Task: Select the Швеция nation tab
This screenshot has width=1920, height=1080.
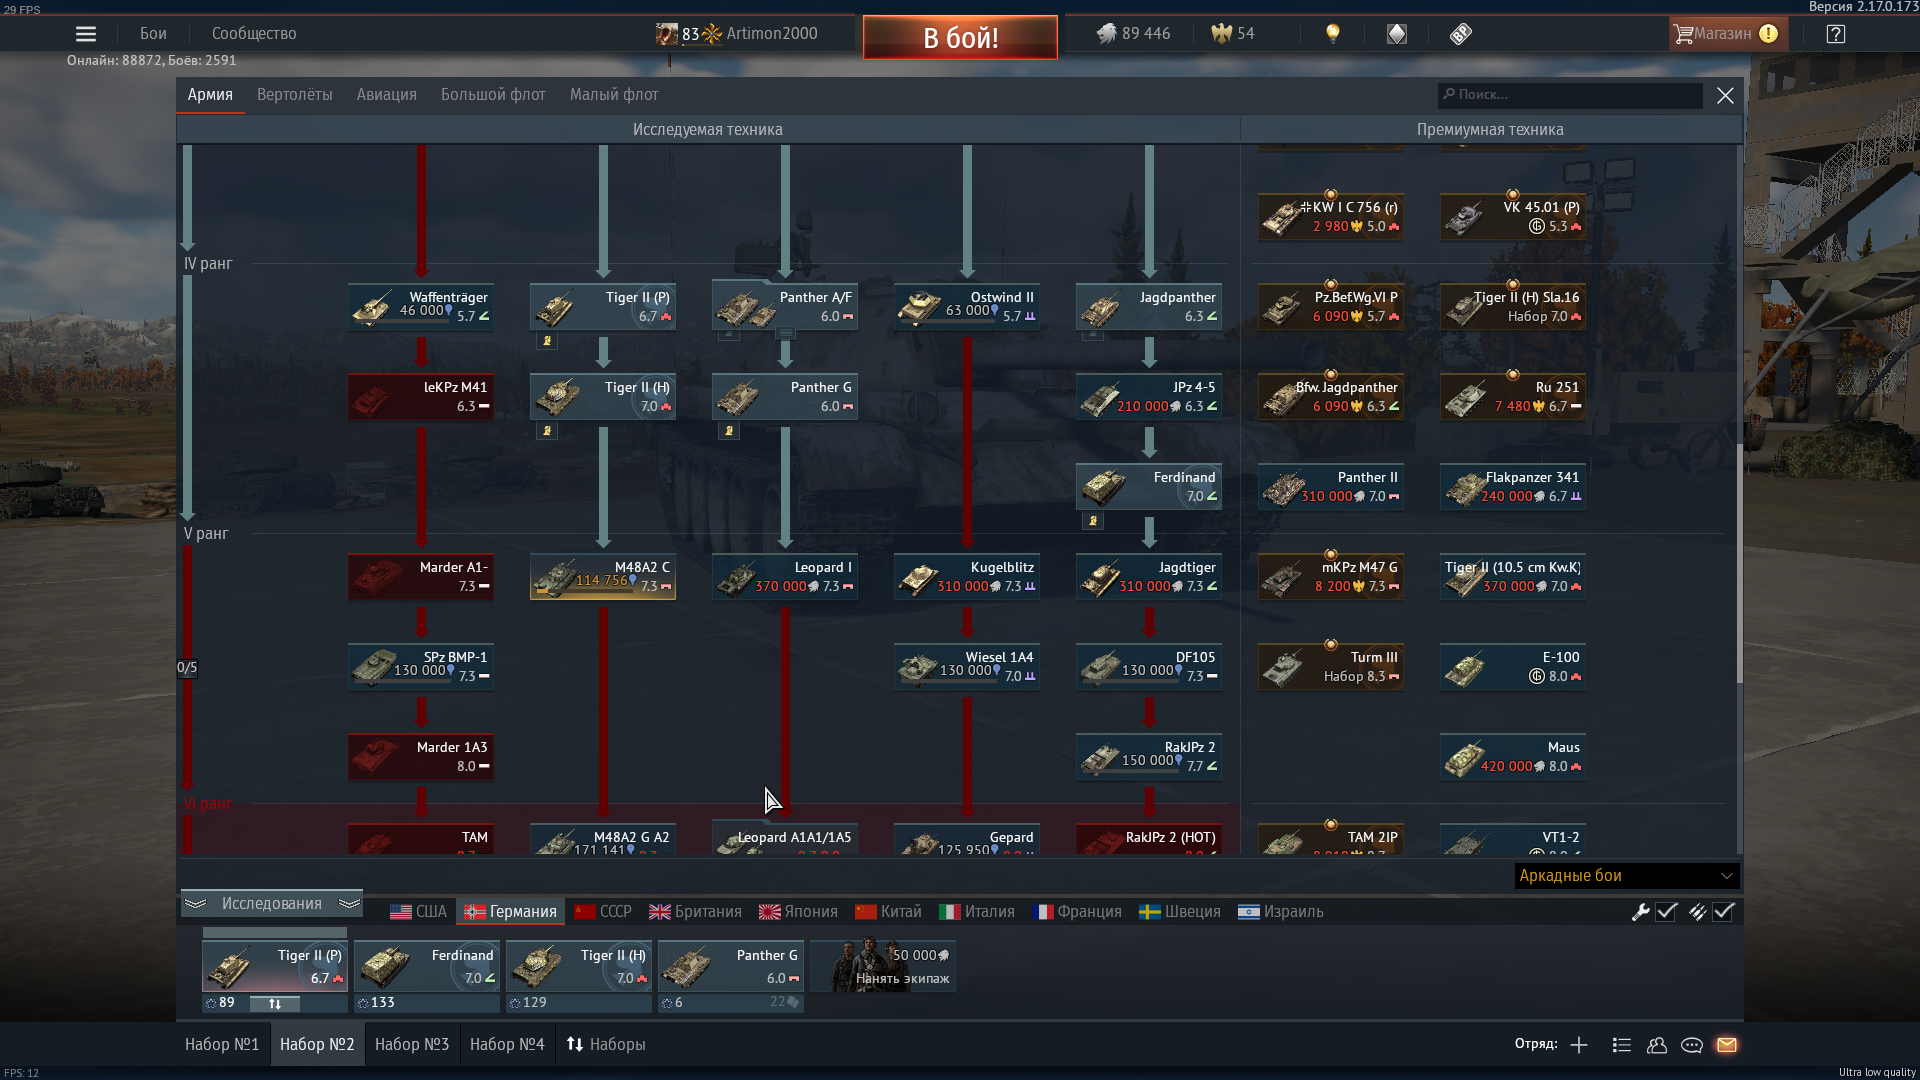Action: tap(1180, 912)
